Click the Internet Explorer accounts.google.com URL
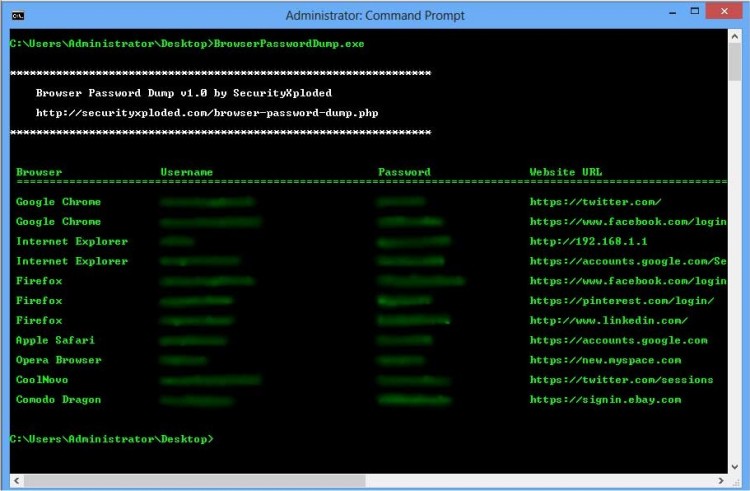The image size is (750, 491). click(628, 261)
